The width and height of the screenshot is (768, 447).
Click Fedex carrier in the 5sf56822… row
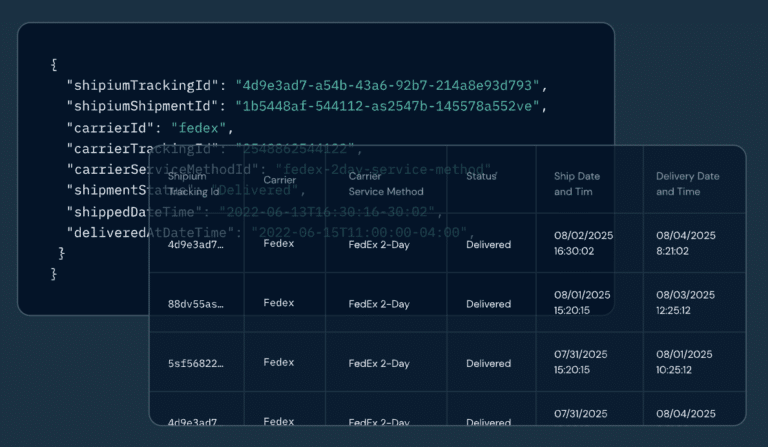pyautogui.click(x=279, y=362)
